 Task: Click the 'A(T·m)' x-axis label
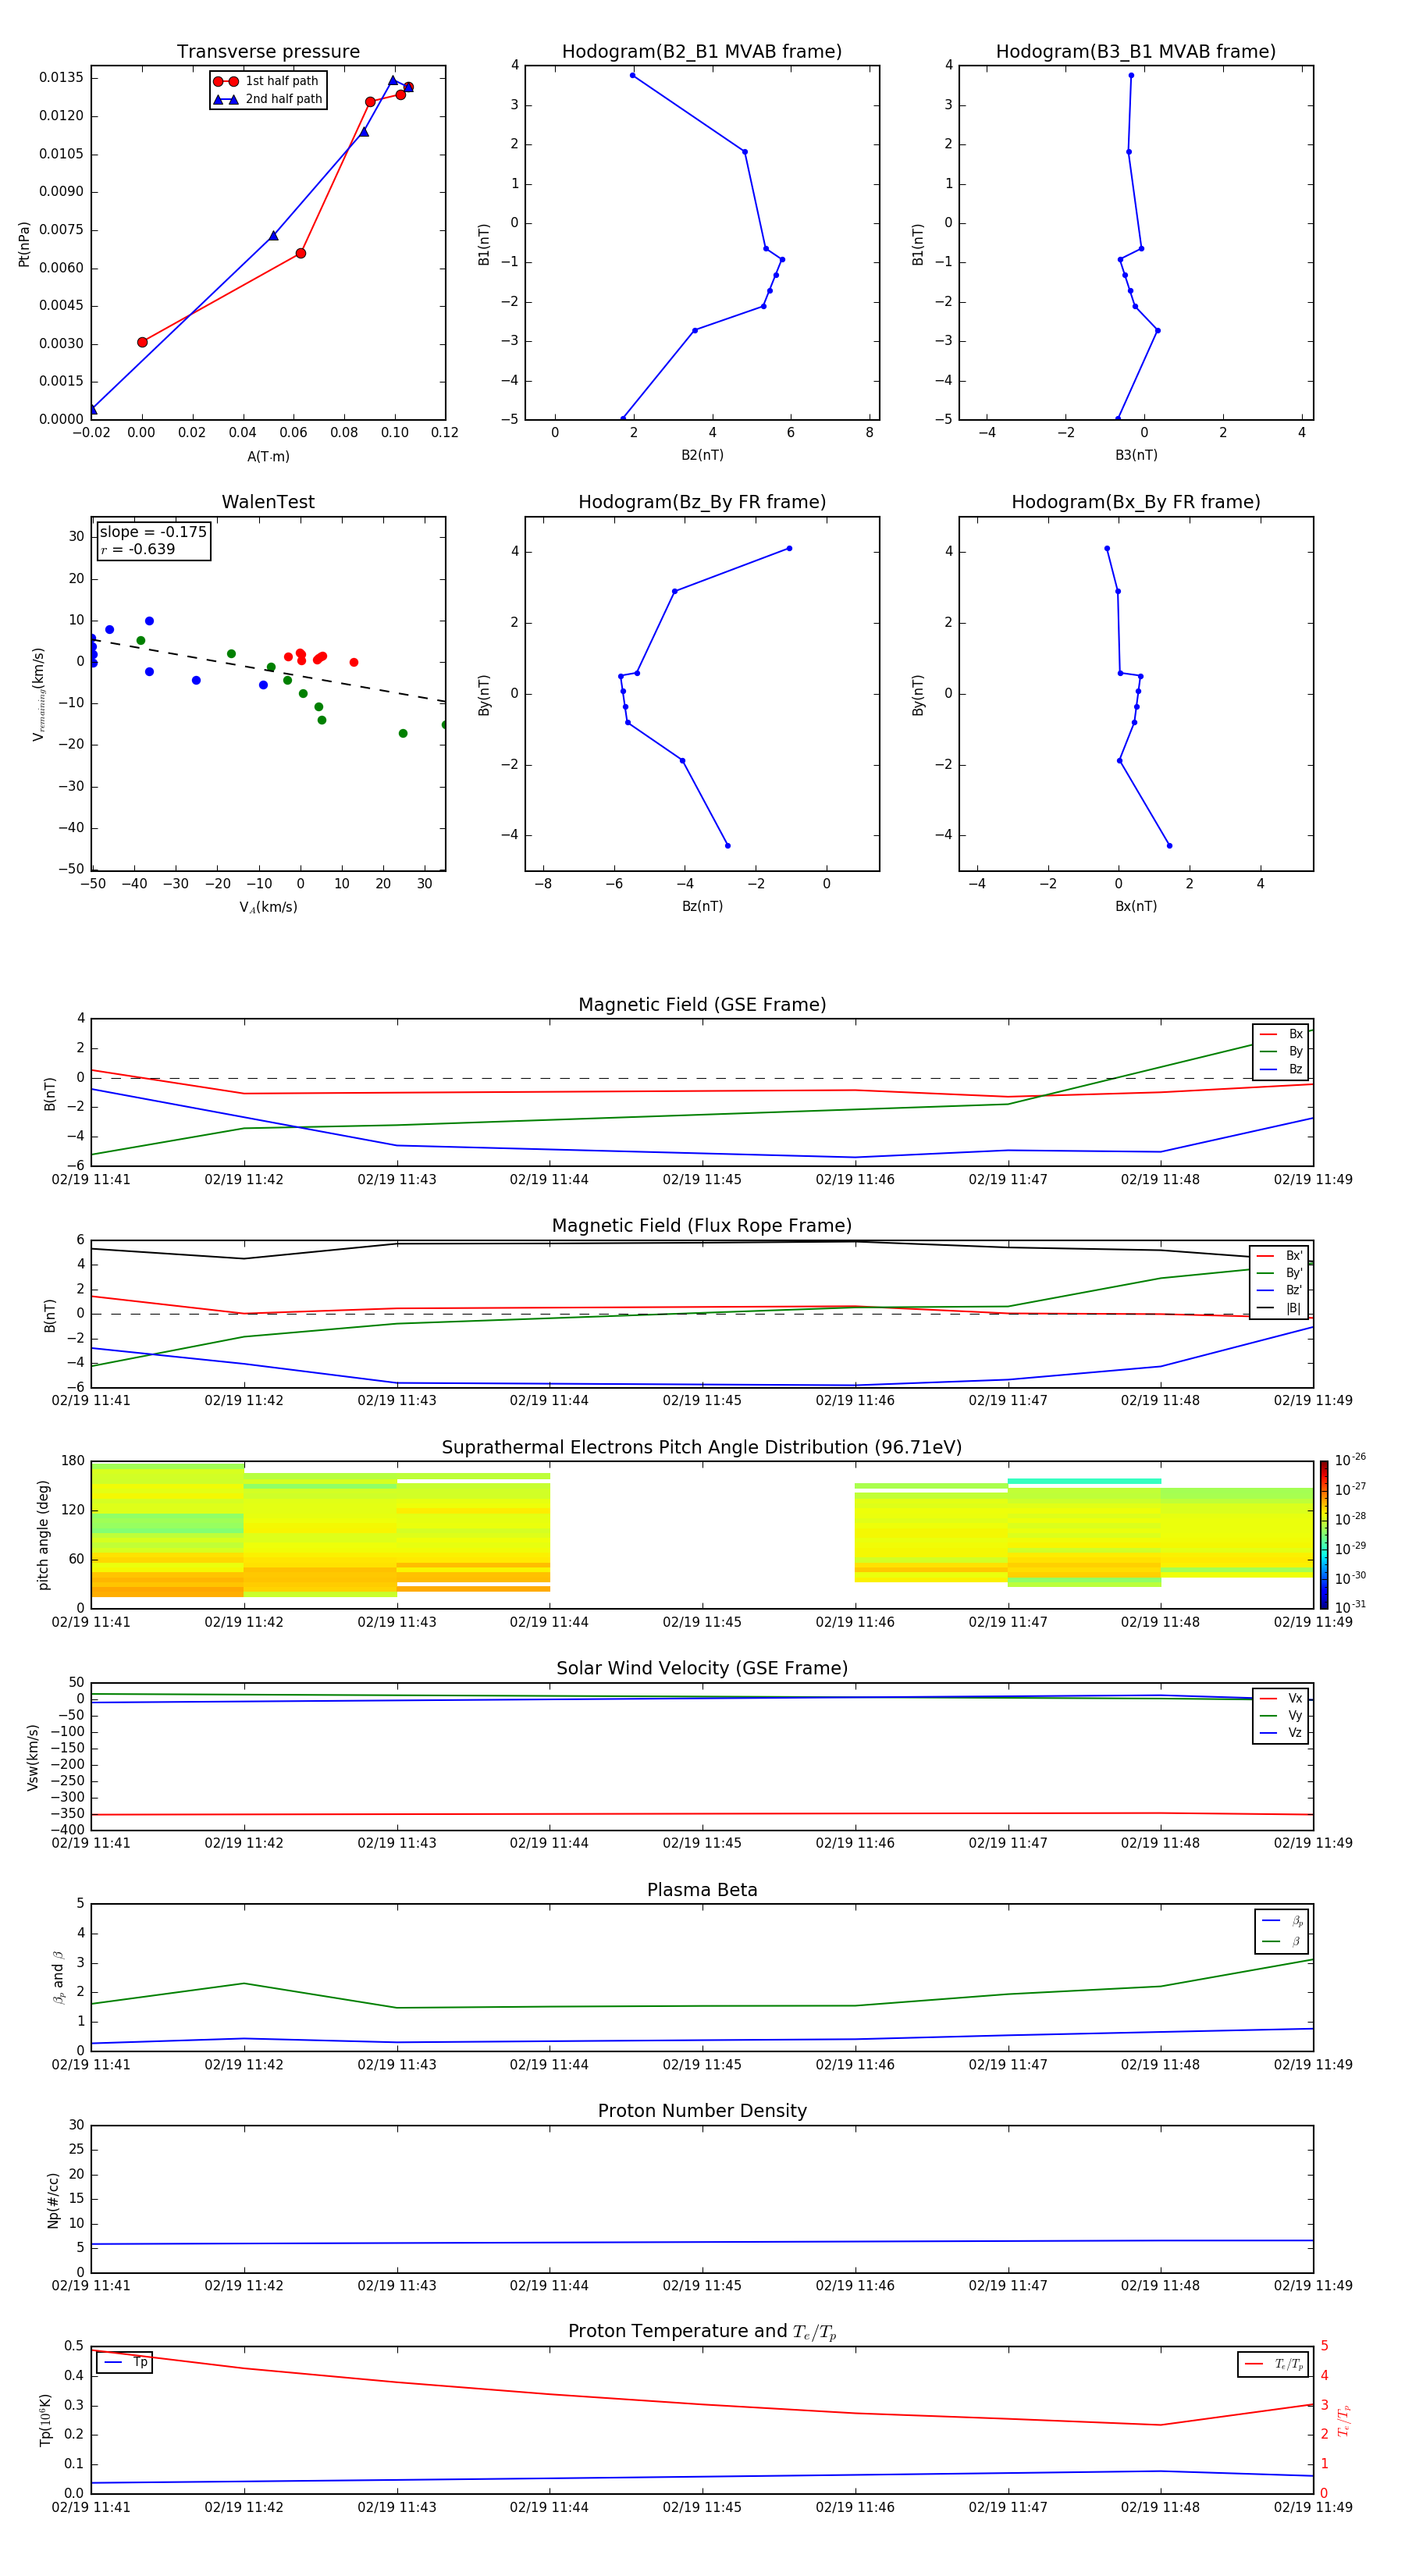pos(268,457)
